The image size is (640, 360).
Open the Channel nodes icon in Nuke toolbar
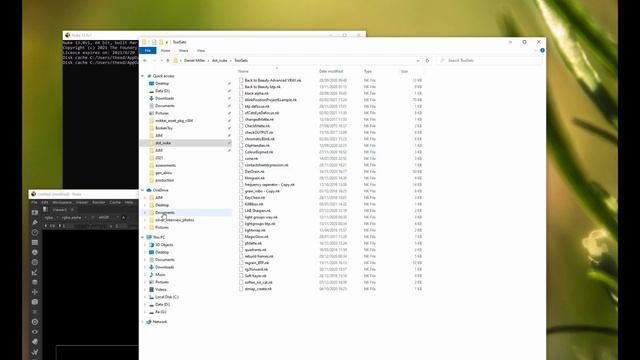pyautogui.click(x=35, y=242)
